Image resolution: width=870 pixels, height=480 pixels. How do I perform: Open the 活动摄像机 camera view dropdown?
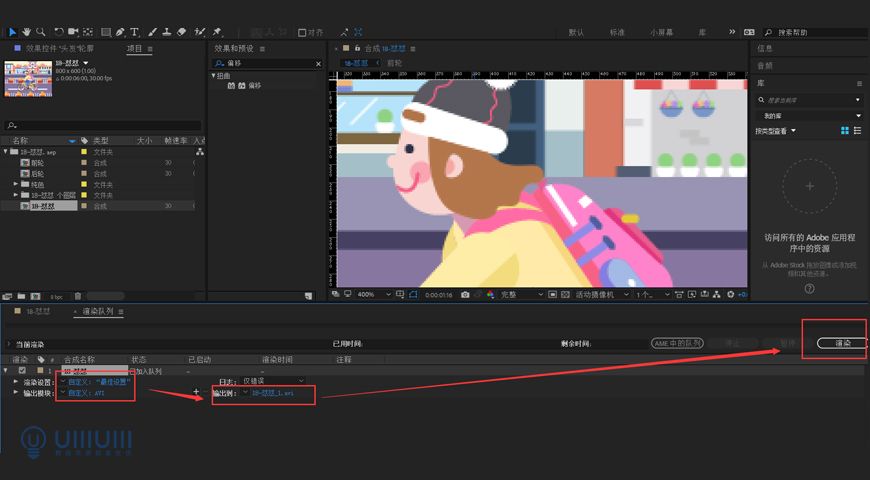(601, 295)
